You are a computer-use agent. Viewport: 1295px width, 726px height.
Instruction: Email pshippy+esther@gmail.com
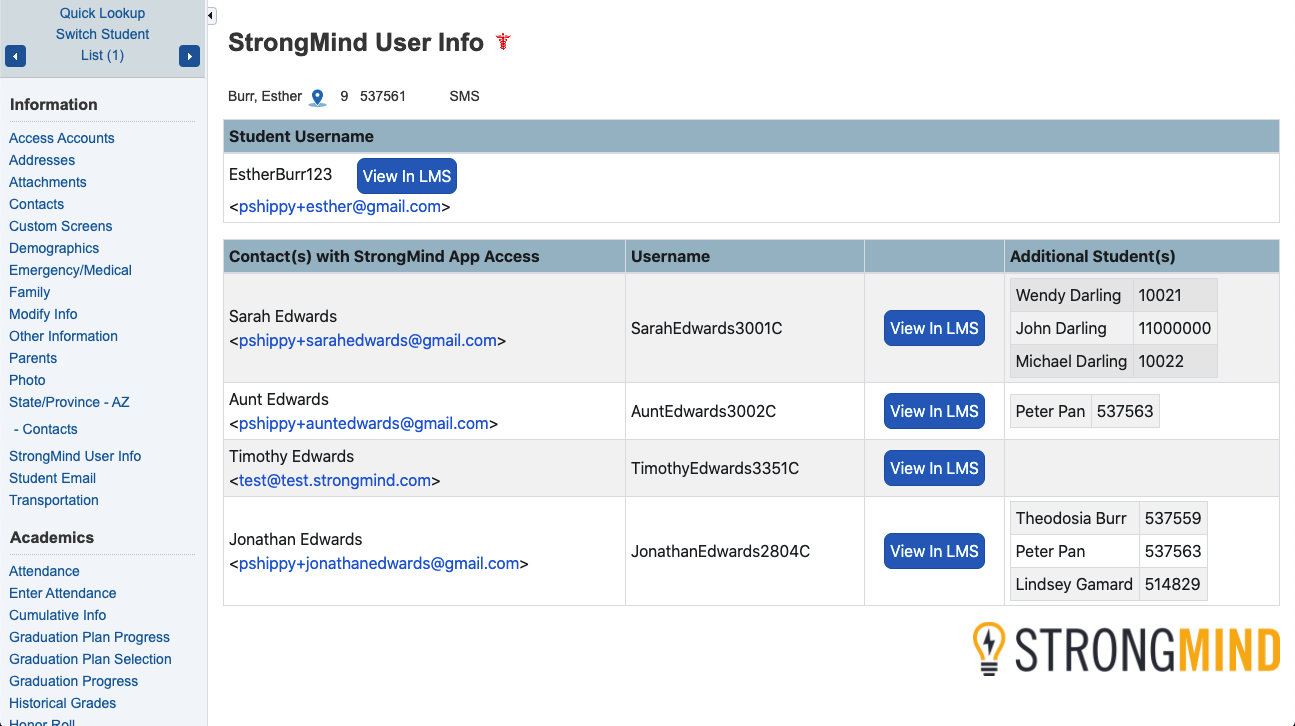(340, 207)
